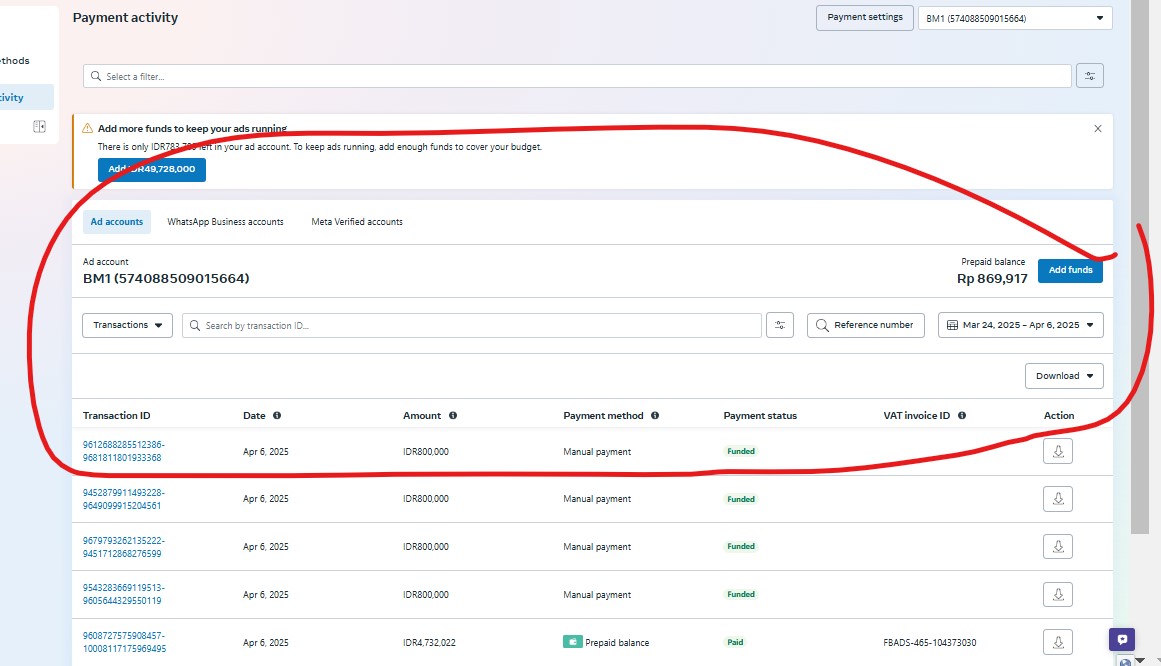Click info icon beside Payment method header

coord(655,416)
